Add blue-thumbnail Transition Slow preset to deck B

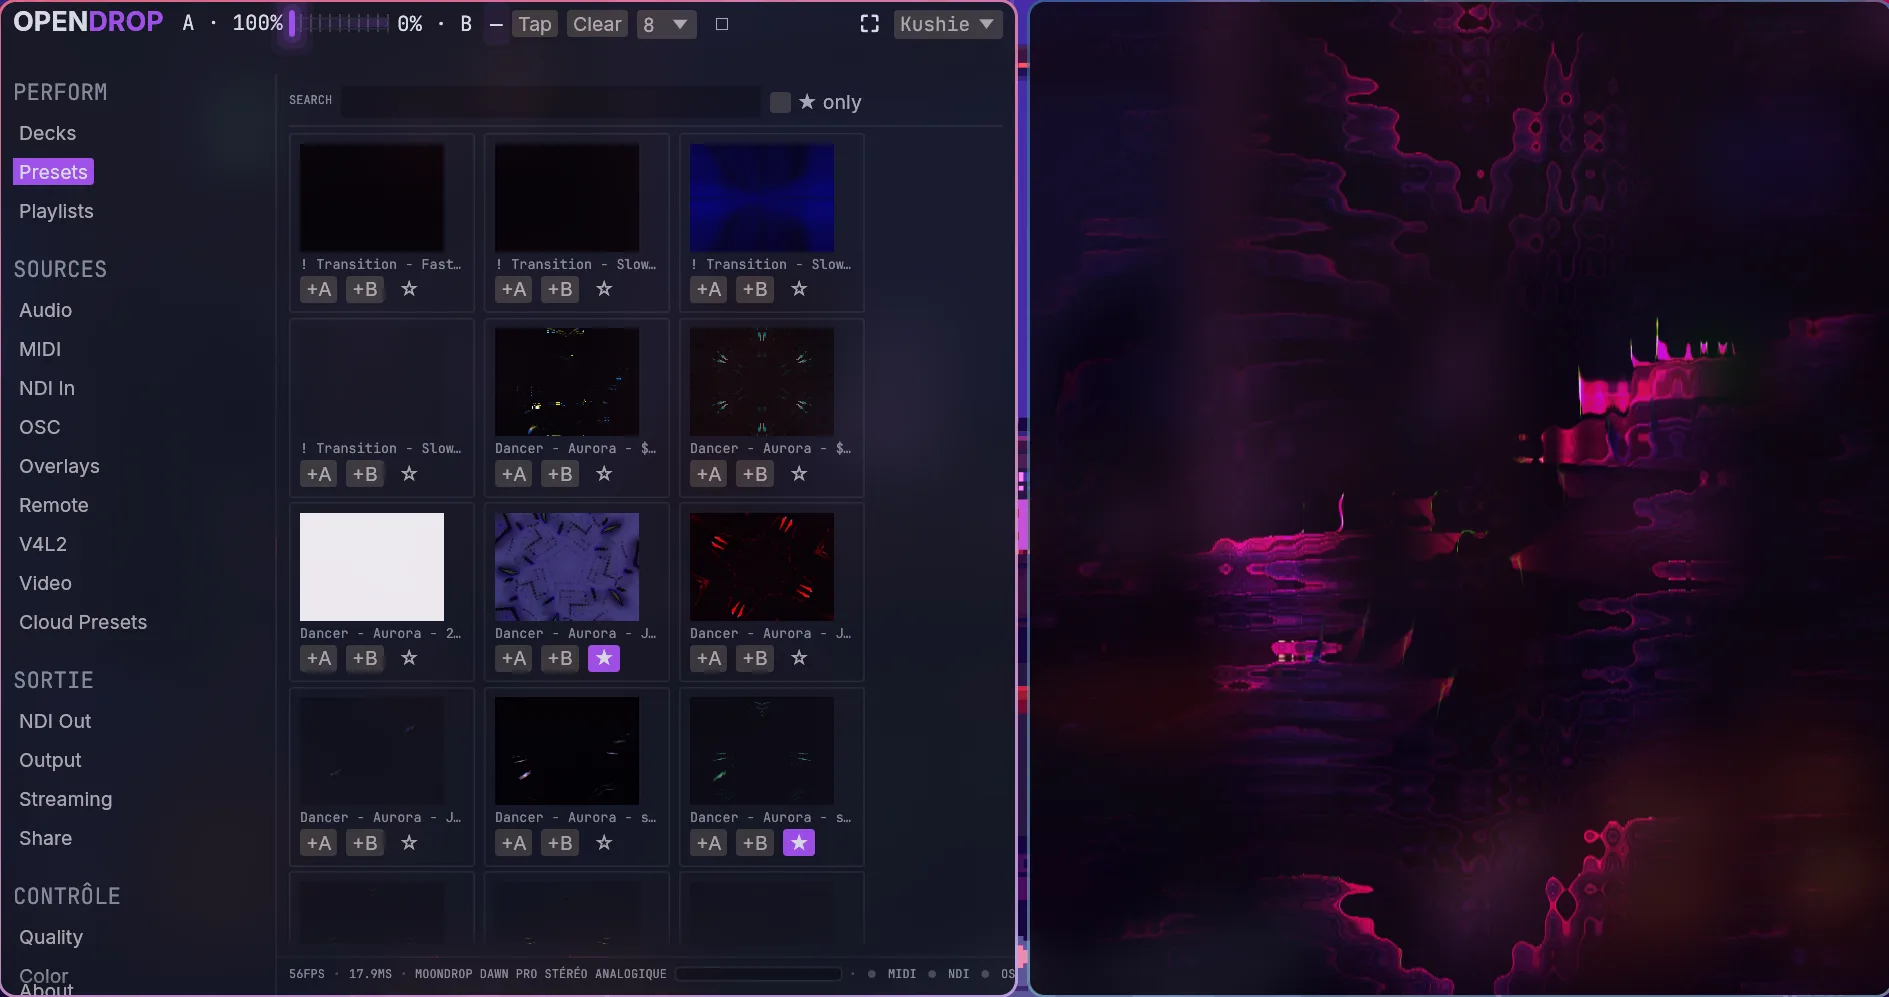click(755, 289)
